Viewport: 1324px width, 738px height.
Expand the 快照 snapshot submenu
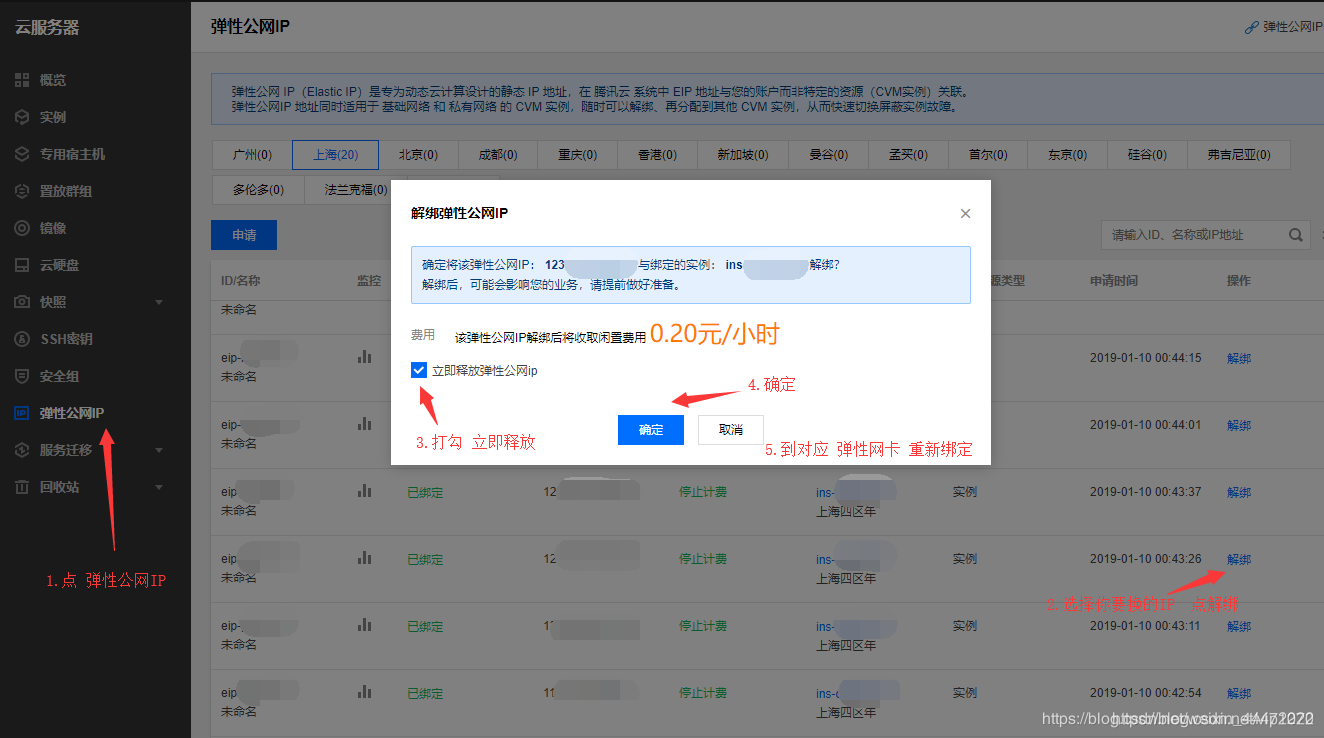pos(158,301)
